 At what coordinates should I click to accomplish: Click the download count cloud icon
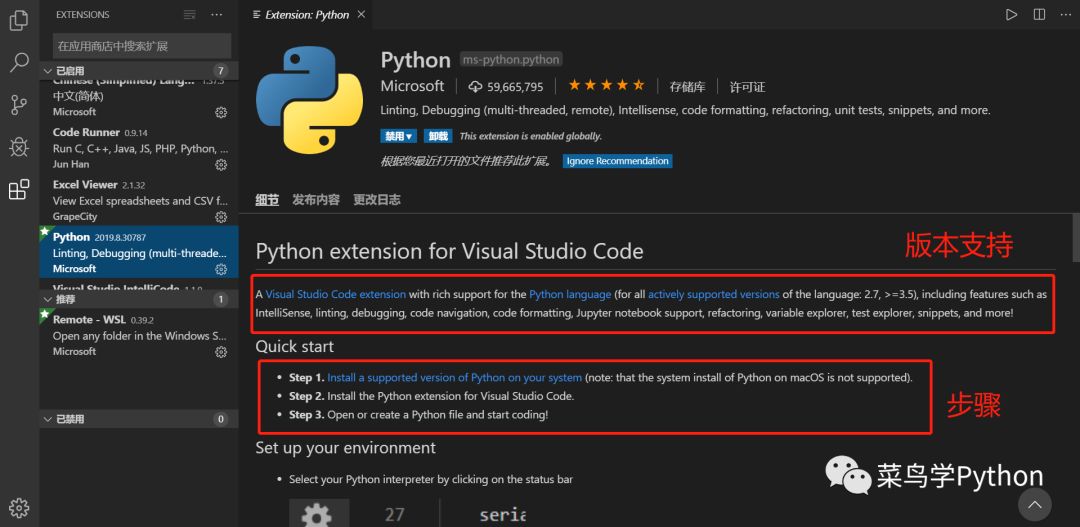(x=475, y=87)
